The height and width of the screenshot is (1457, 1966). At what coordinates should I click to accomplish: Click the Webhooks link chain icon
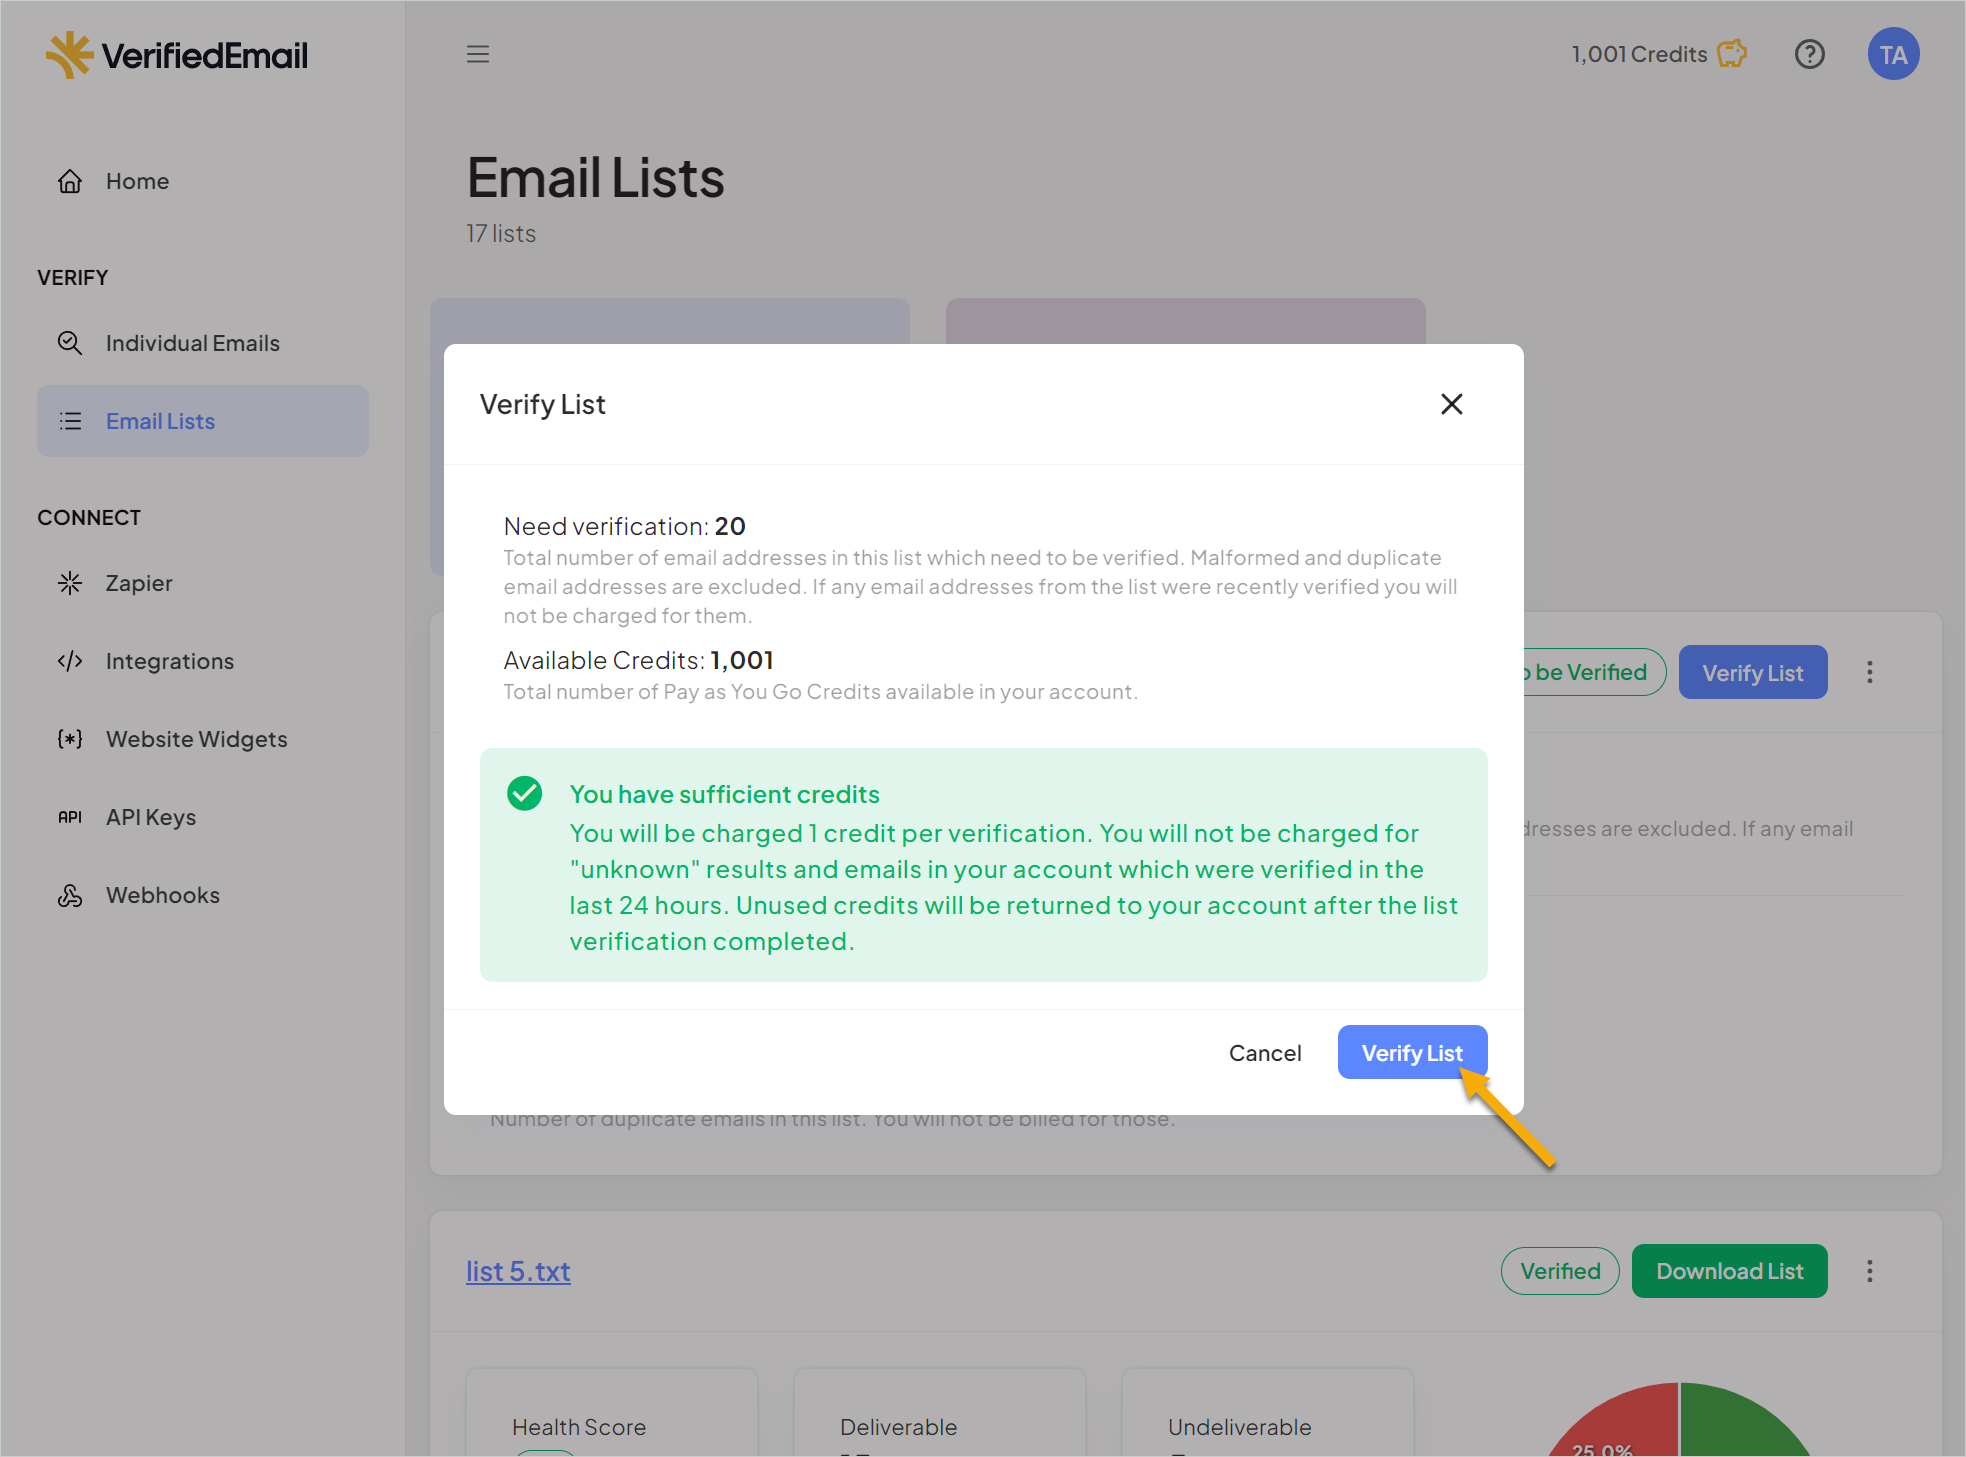[70, 894]
